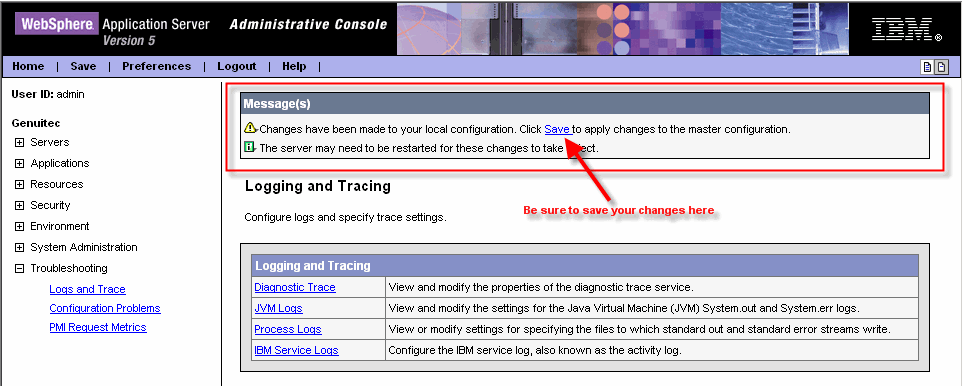Select Logout in the top menu bar

tap(236, 66)
